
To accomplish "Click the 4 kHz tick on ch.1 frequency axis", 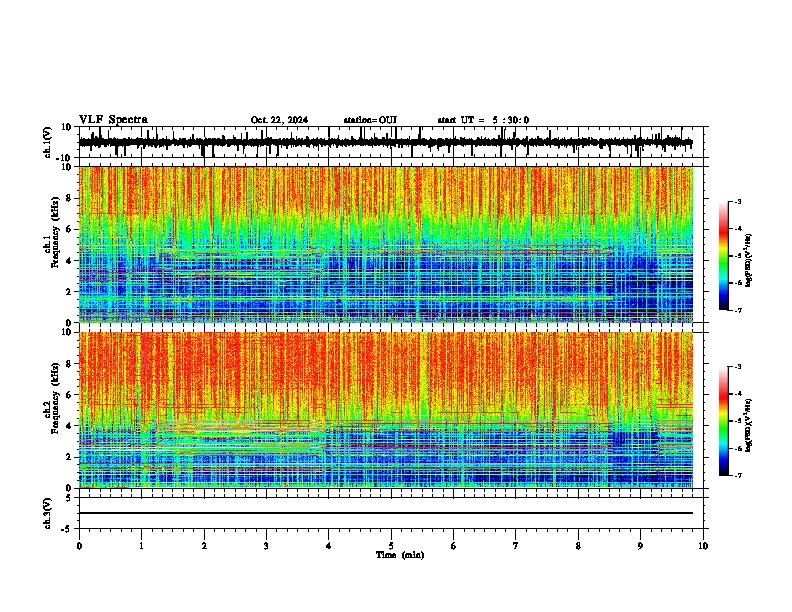I will pos(70,261).
